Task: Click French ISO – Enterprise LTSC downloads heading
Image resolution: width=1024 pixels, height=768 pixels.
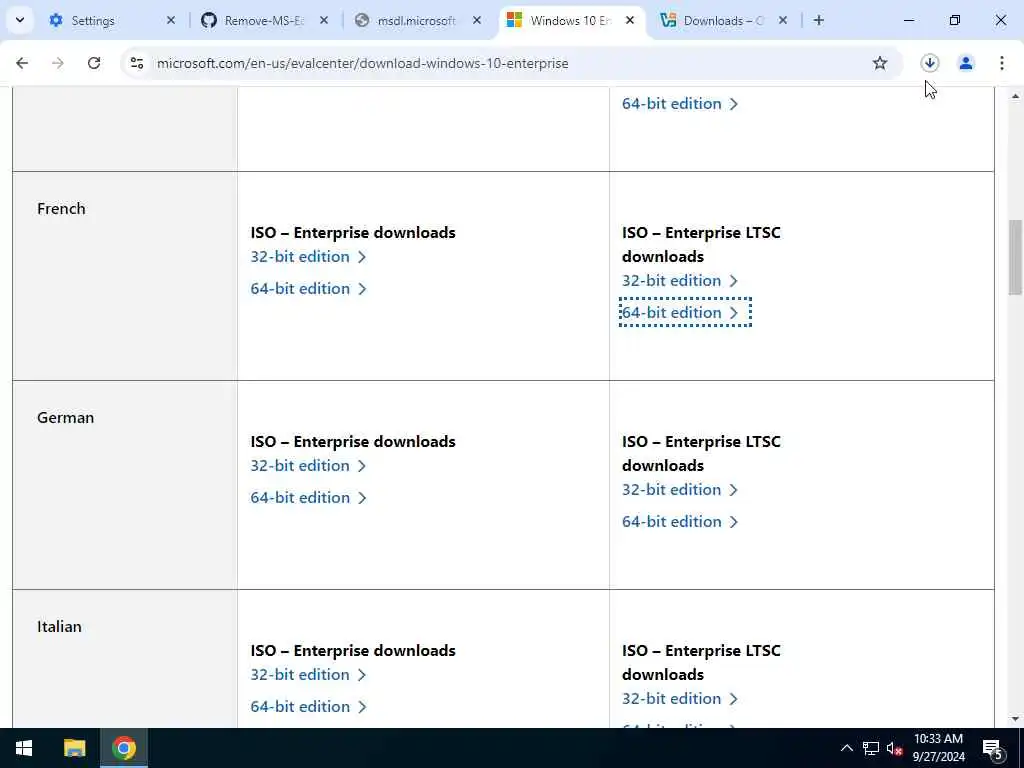Action: click(x=701, y=244)
